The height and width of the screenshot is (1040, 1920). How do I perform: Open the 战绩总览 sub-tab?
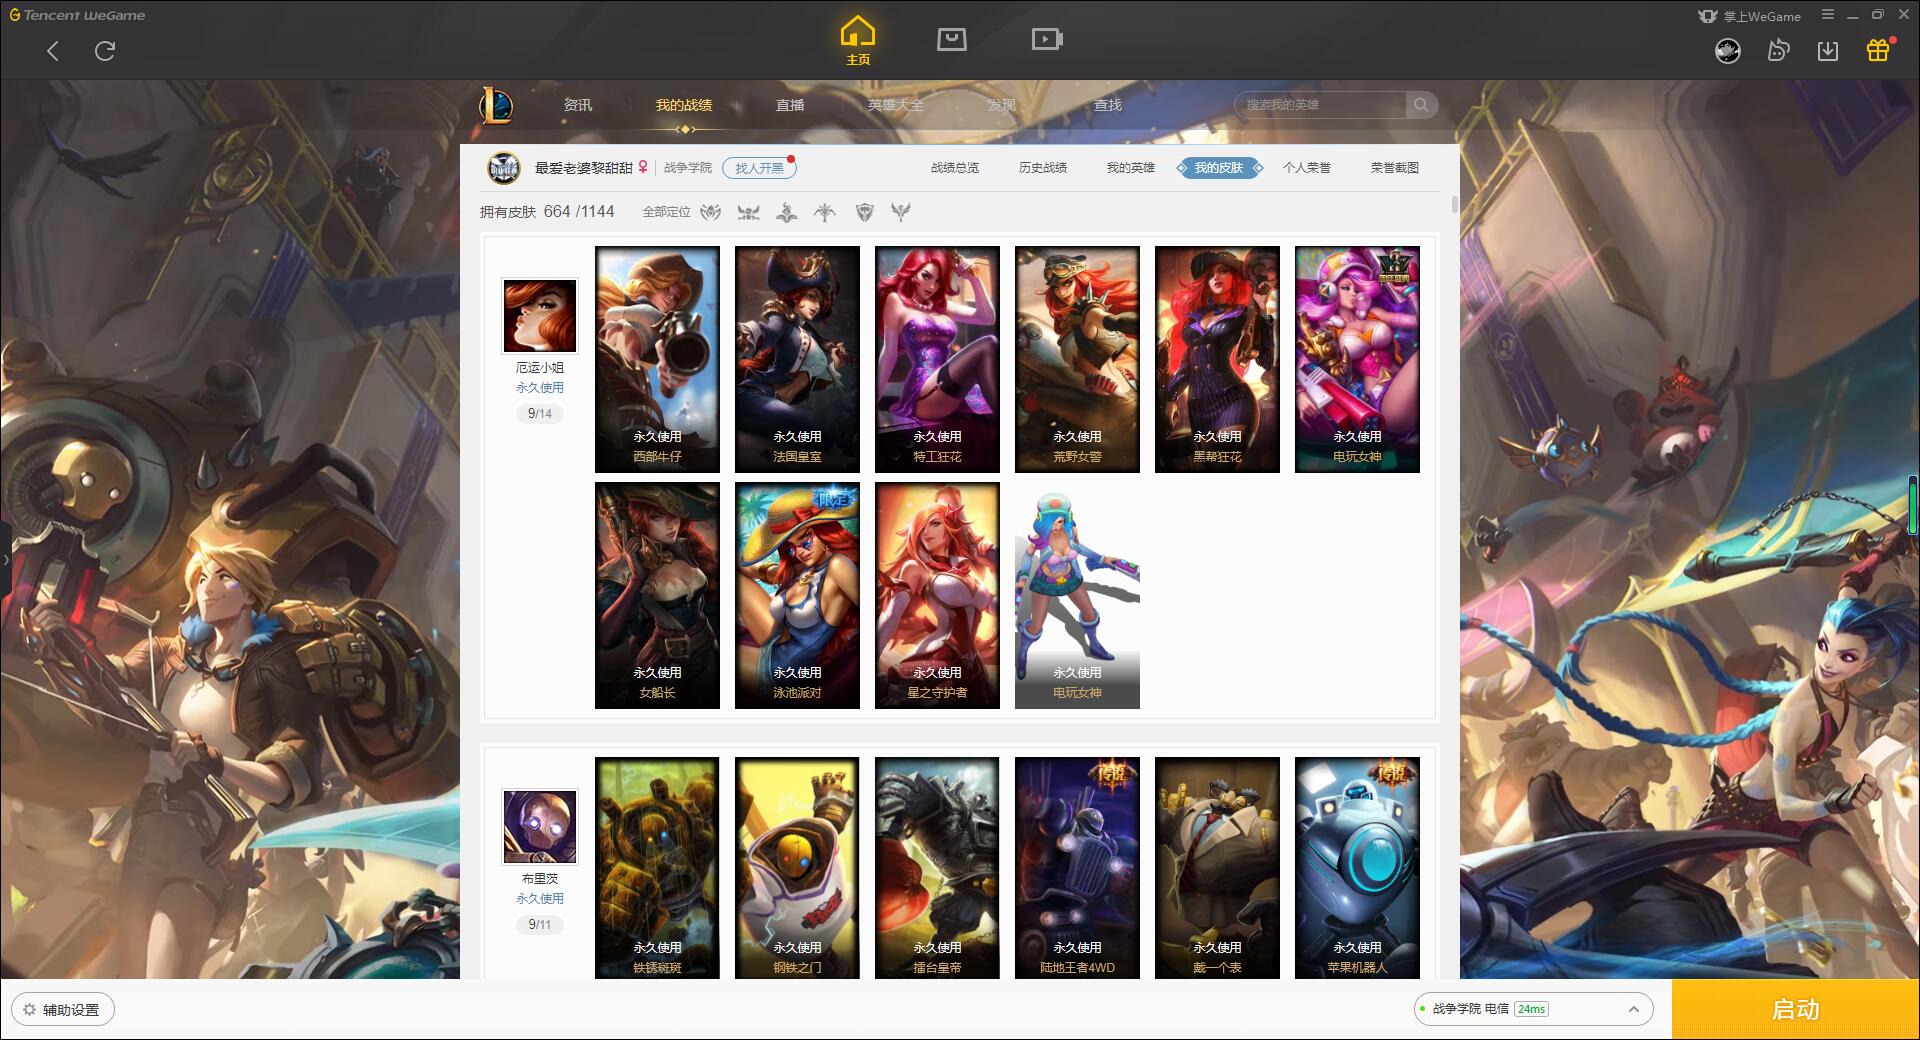955,168
